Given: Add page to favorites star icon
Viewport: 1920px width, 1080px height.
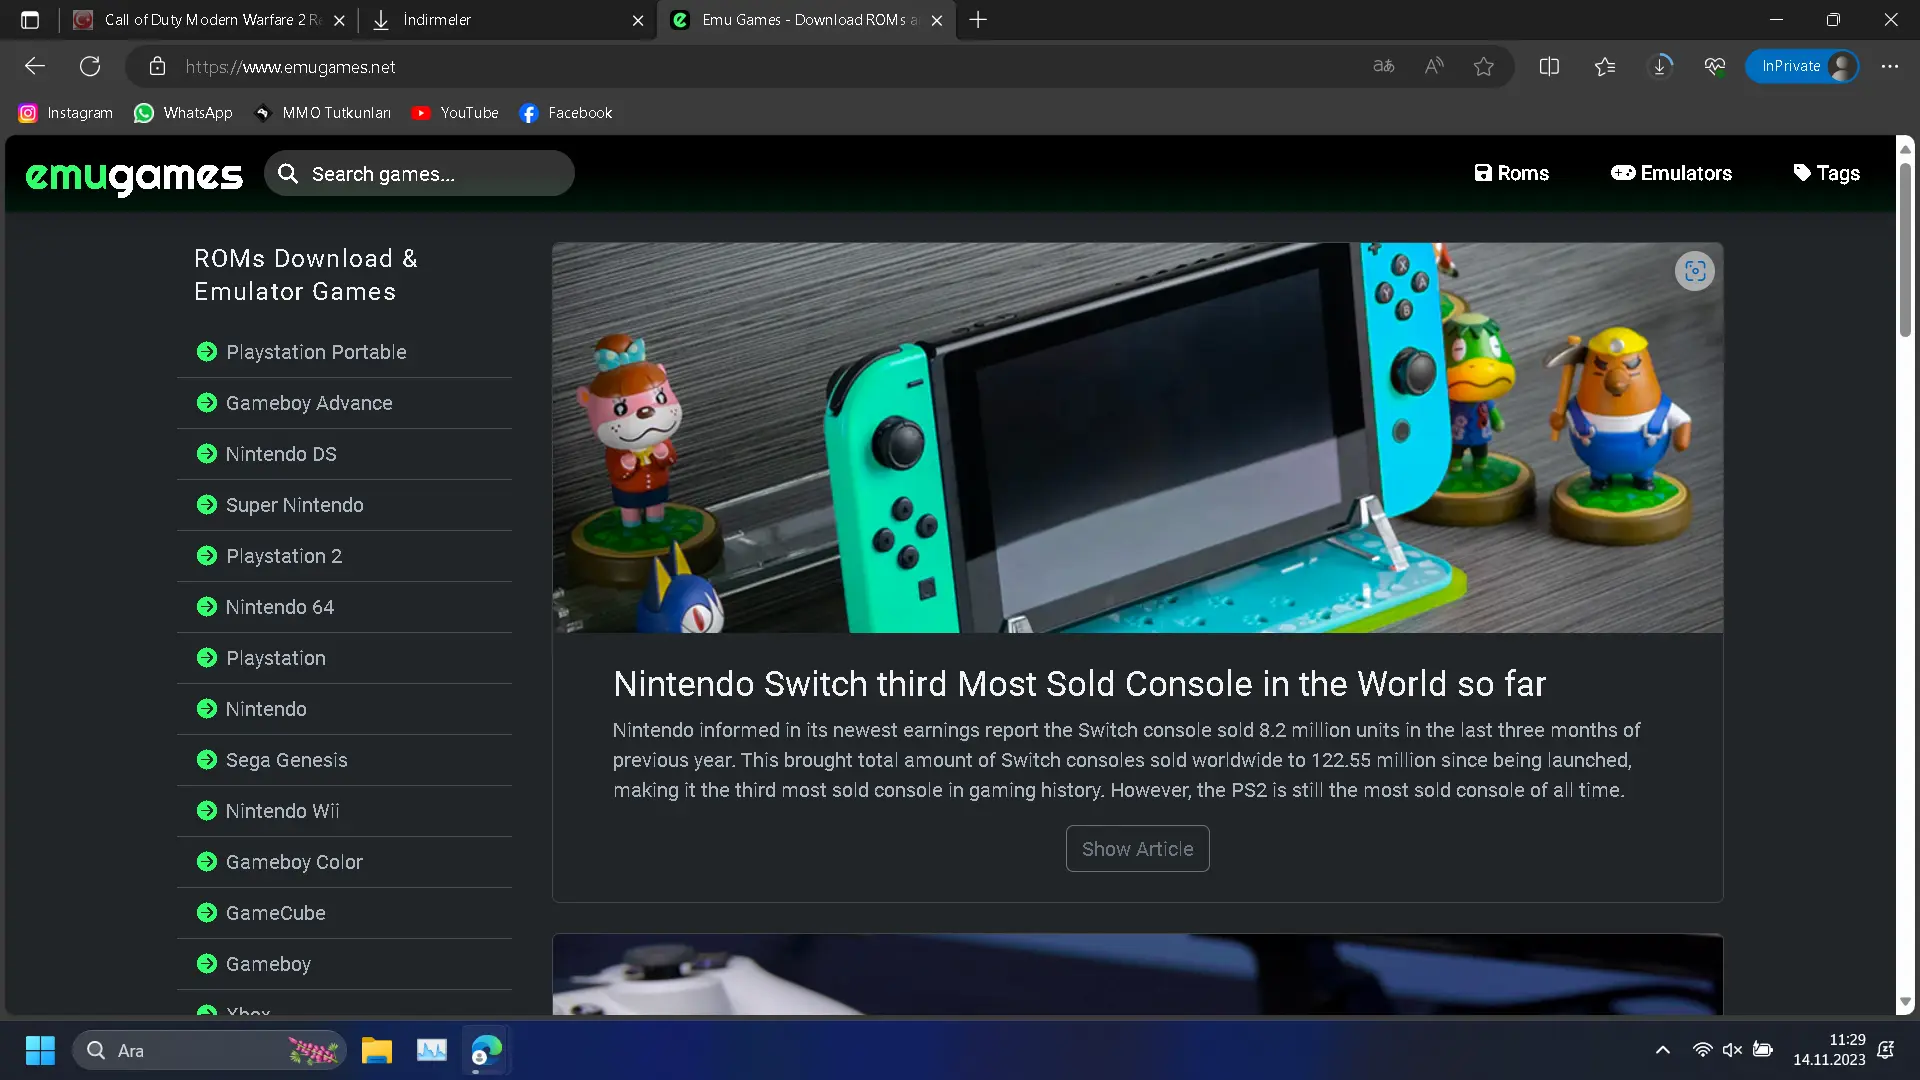Looking at the screenshot, I should (x=1483, y=67).
